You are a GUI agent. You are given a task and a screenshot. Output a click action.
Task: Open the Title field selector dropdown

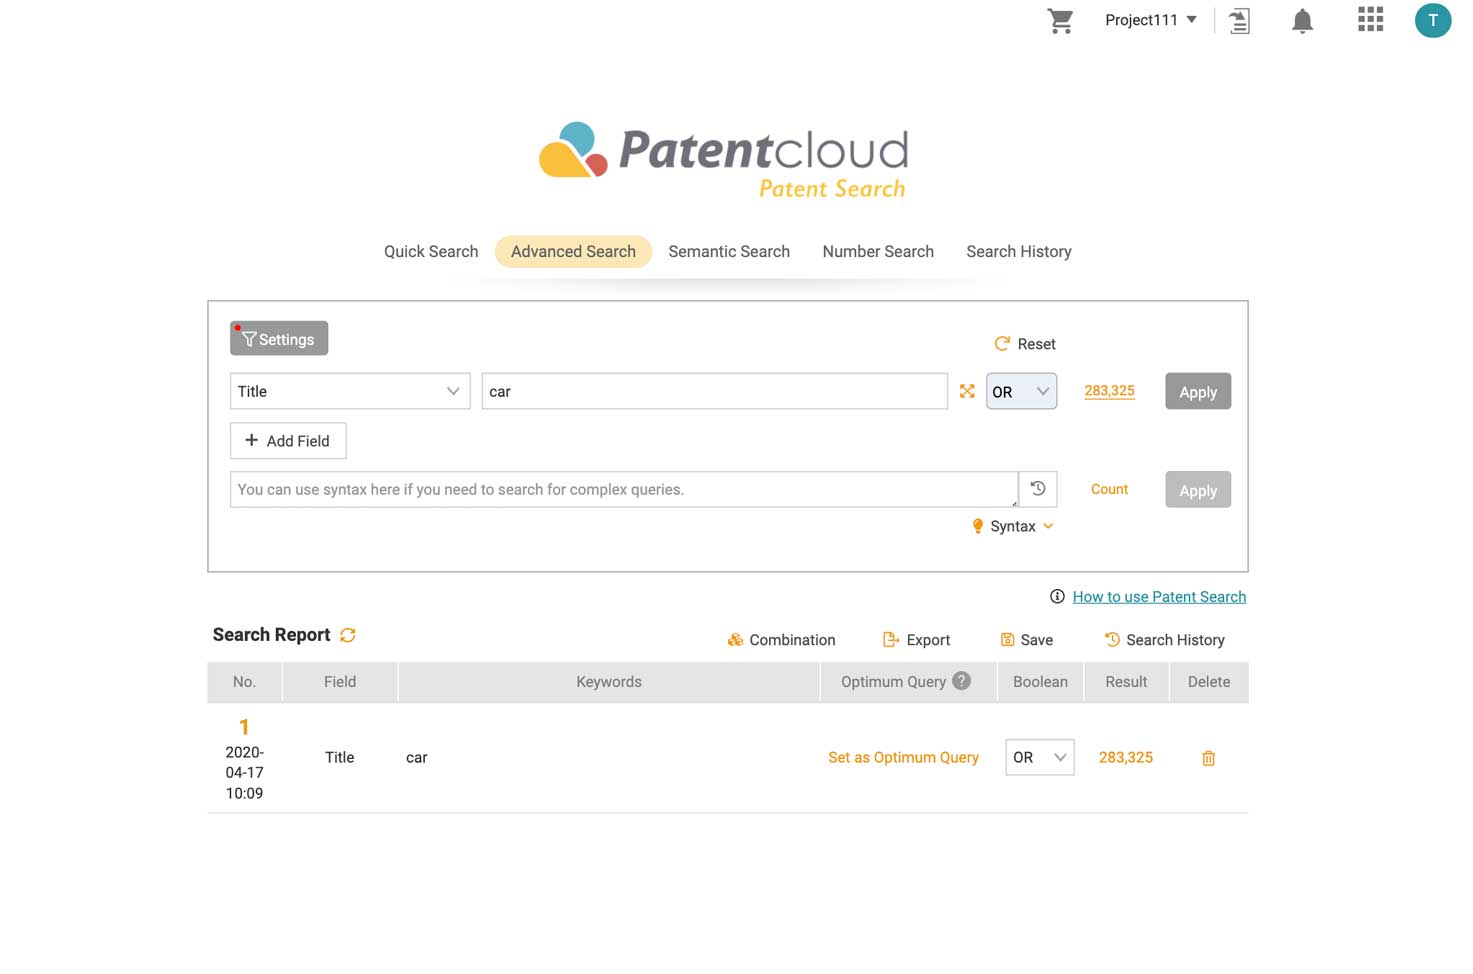(350, 391)
